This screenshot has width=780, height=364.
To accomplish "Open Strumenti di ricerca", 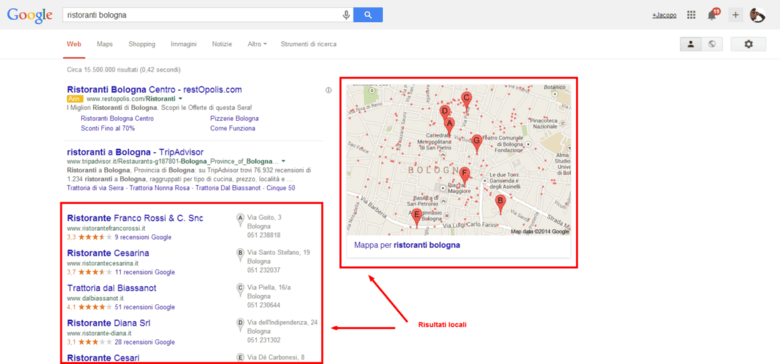I will coord(308,44).
